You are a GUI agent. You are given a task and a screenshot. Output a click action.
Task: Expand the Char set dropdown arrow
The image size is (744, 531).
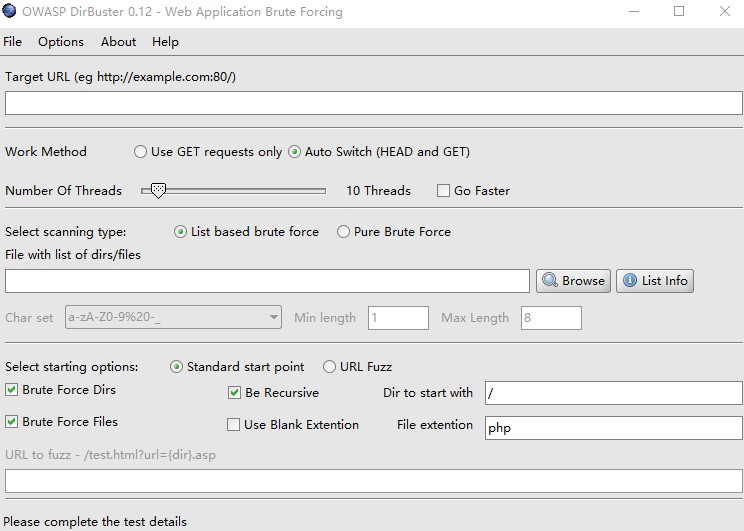pos(273,317)
